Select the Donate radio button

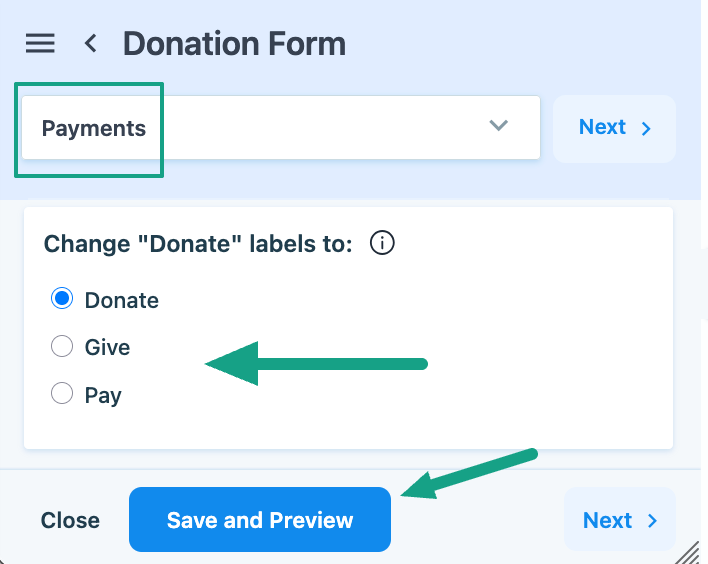[x=62, y=299]
